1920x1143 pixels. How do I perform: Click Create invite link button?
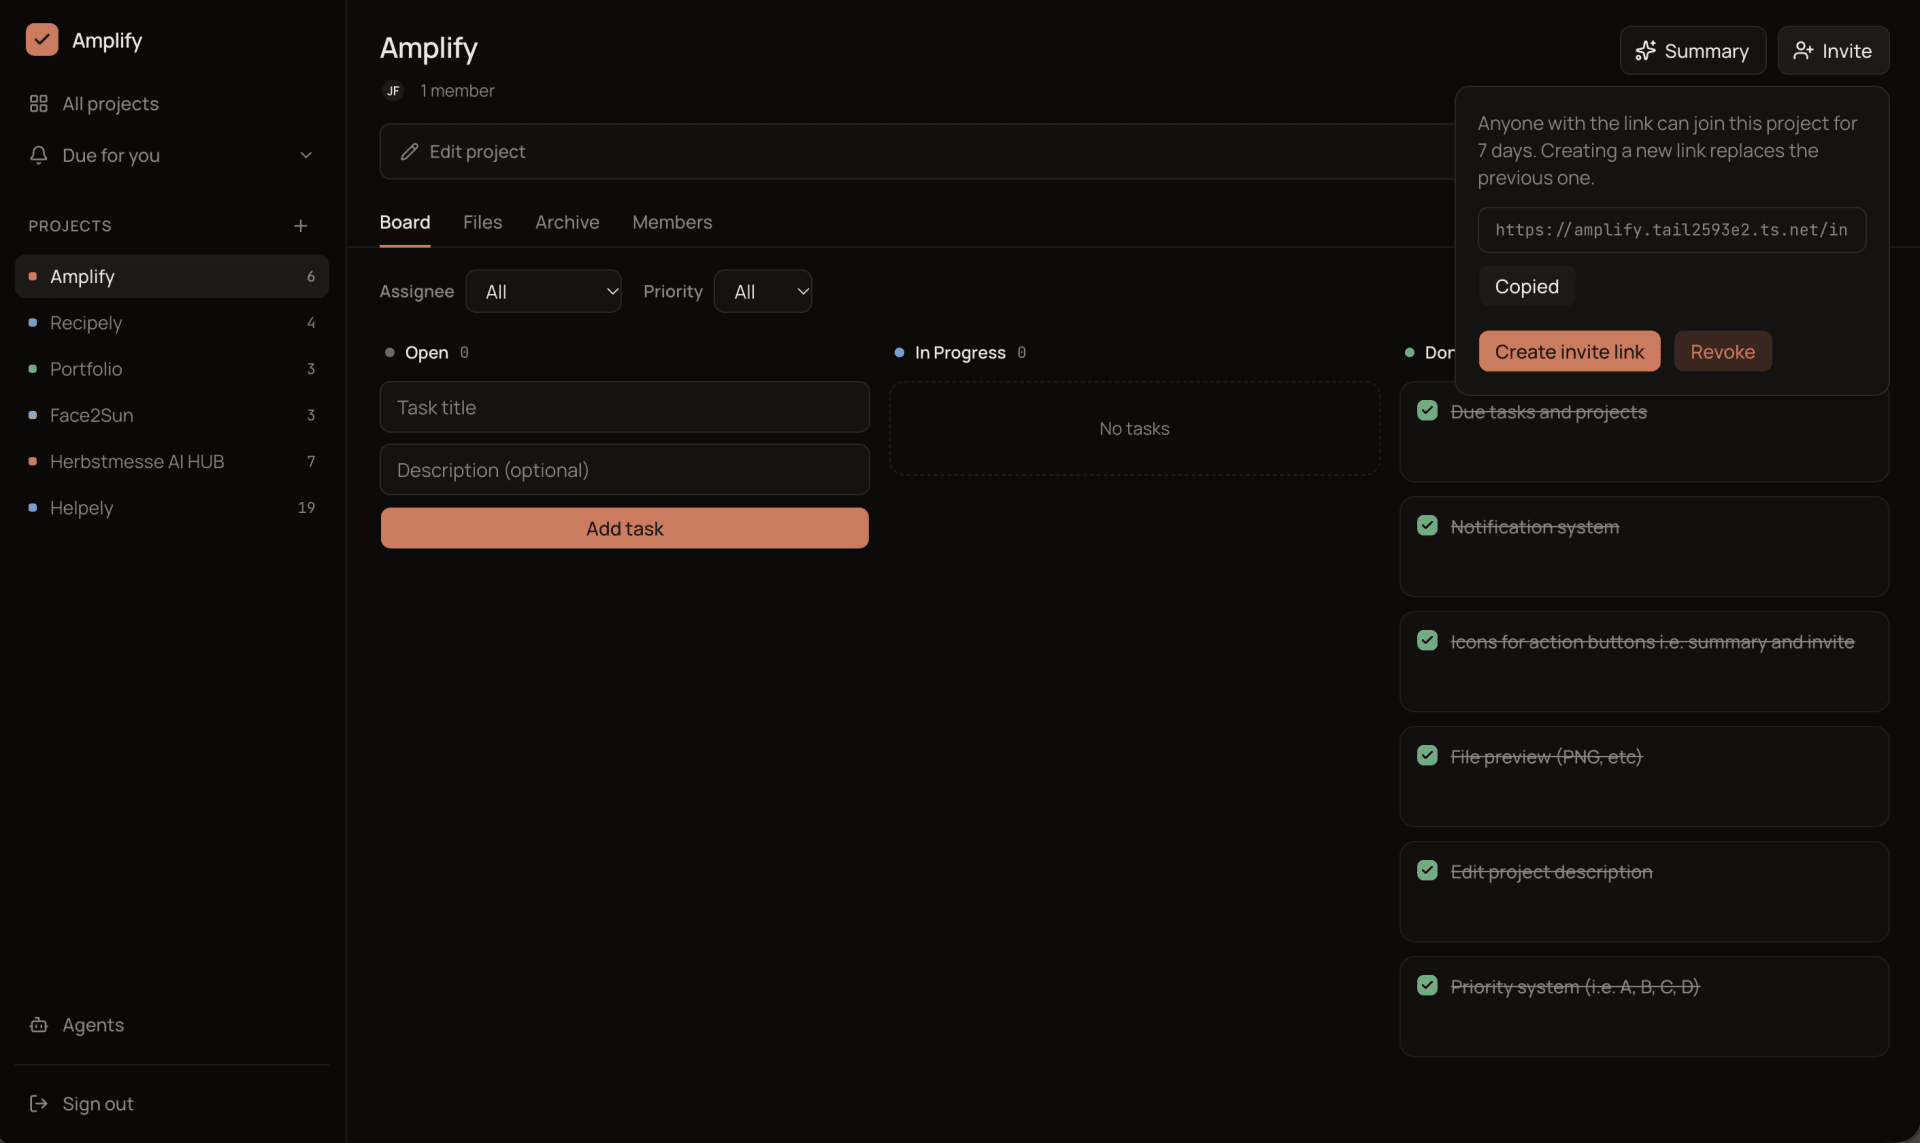1569,352
